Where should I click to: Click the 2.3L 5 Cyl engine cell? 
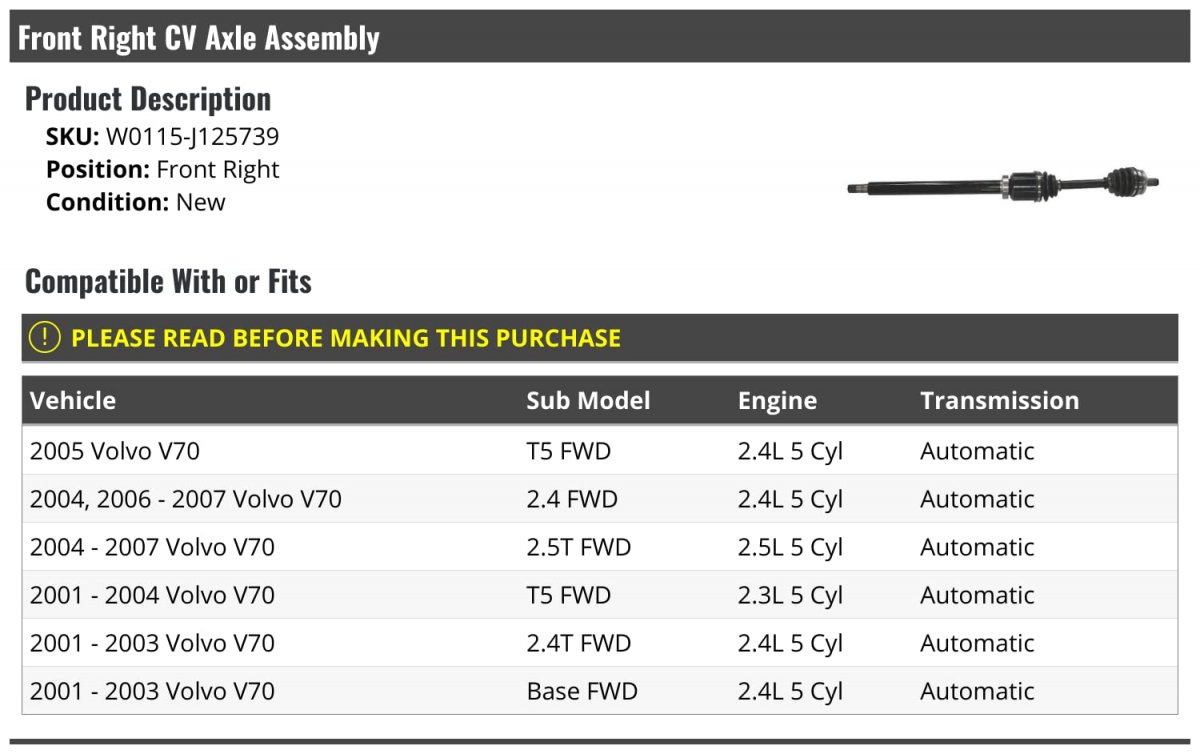coord(790,595)
